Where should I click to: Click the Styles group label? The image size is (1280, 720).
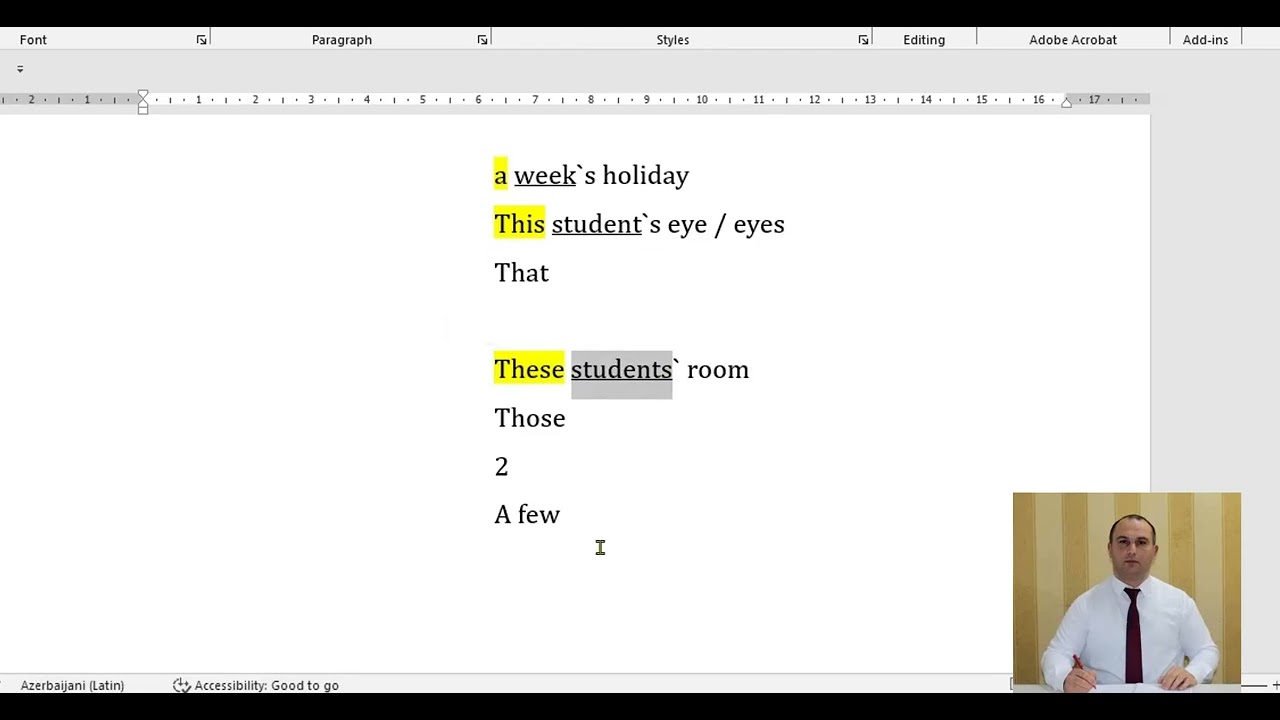673,40
